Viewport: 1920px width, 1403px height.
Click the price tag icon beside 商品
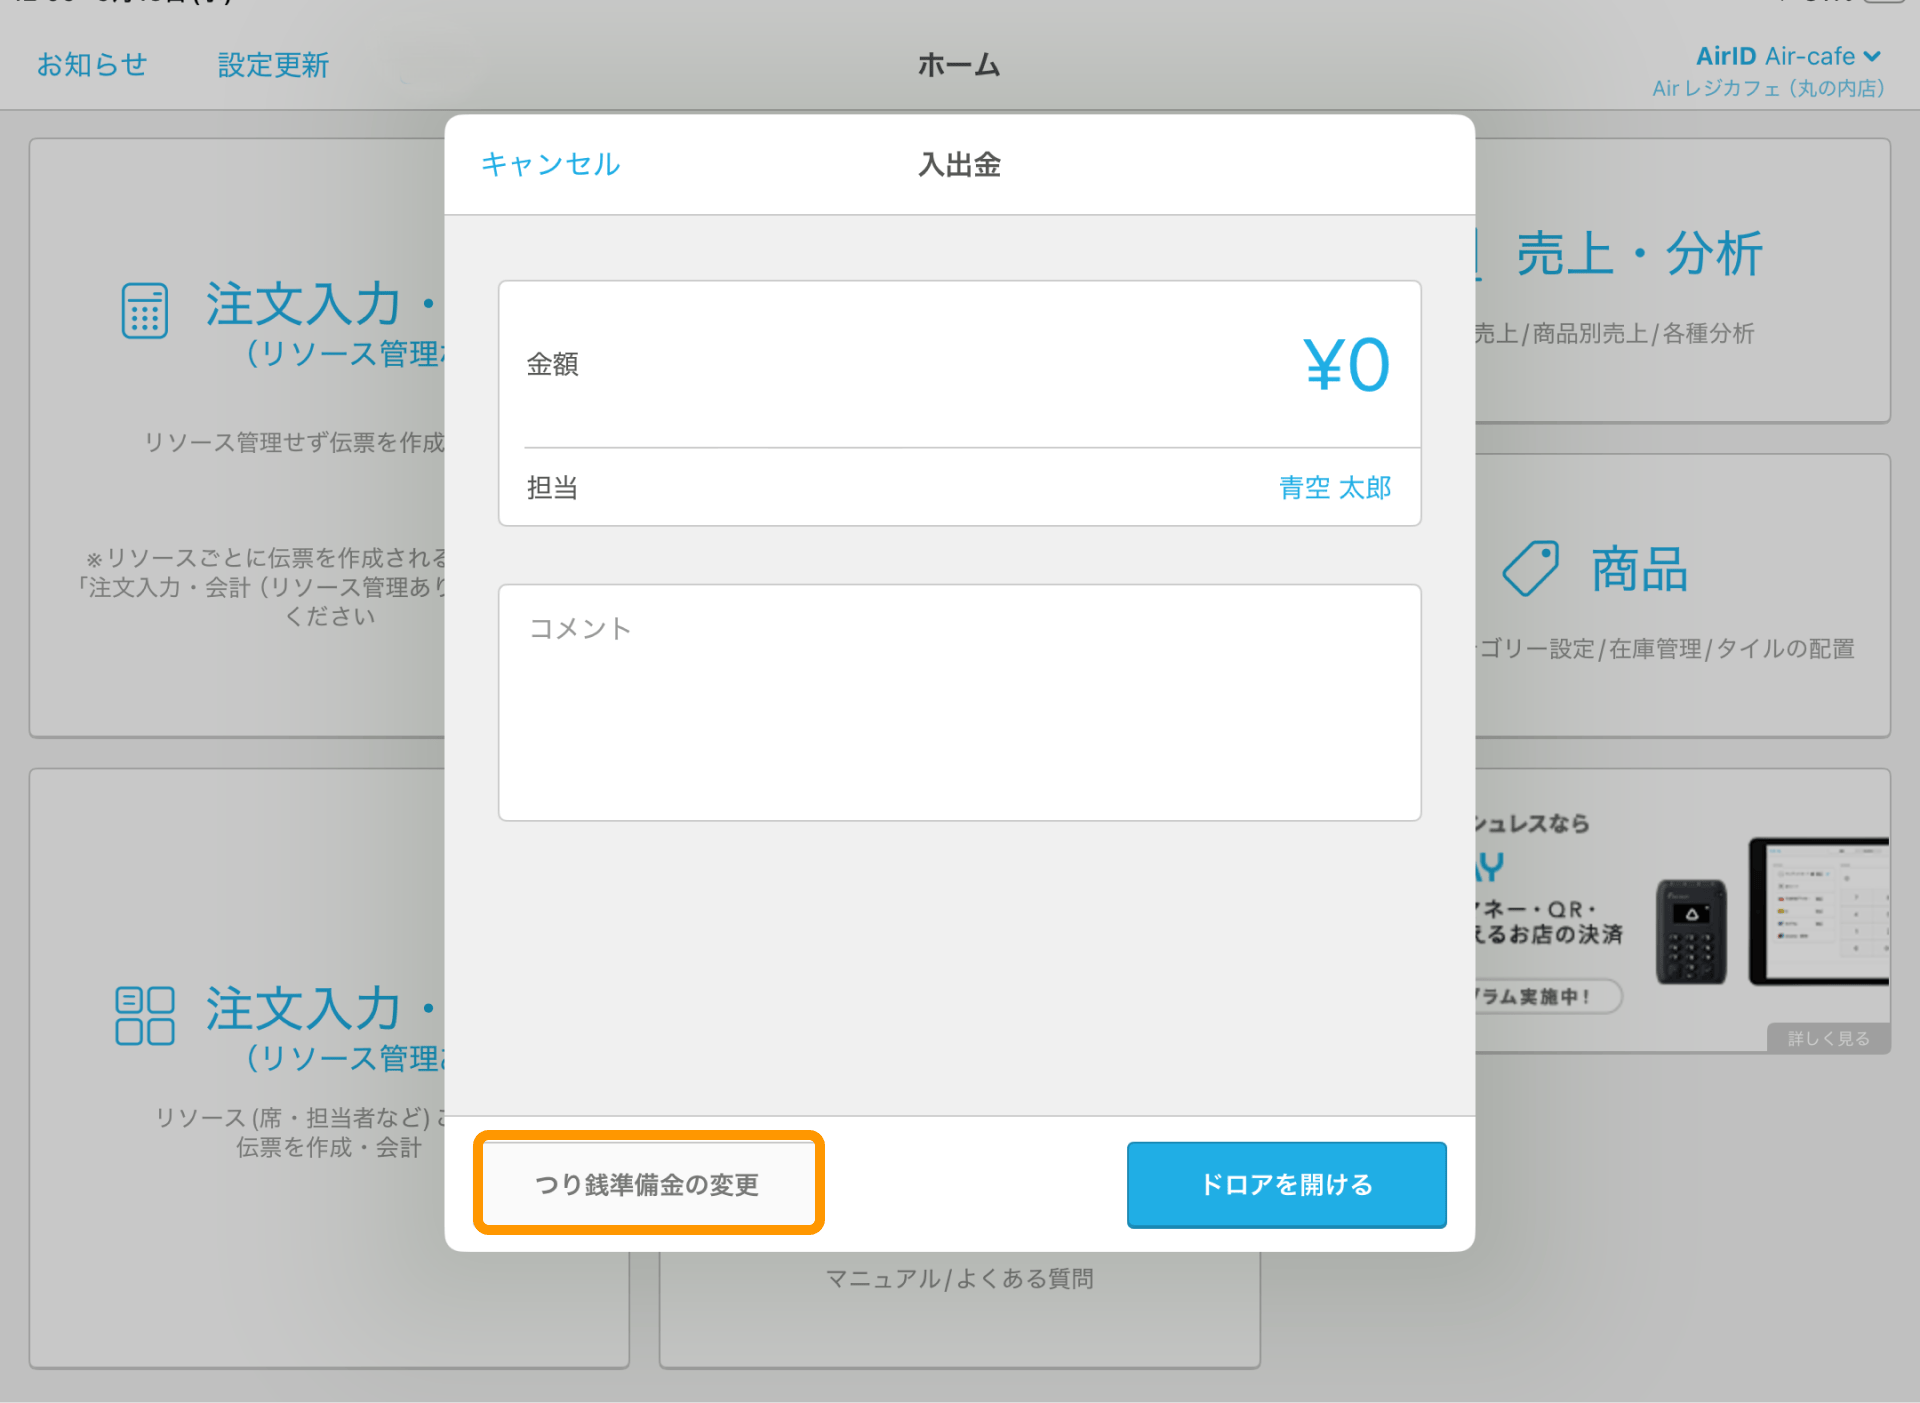click(1530, 569)
